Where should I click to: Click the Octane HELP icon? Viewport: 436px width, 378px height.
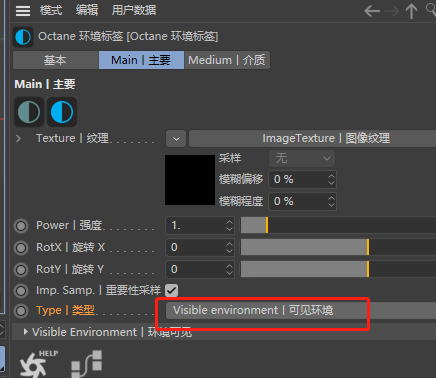coord(39,364)
